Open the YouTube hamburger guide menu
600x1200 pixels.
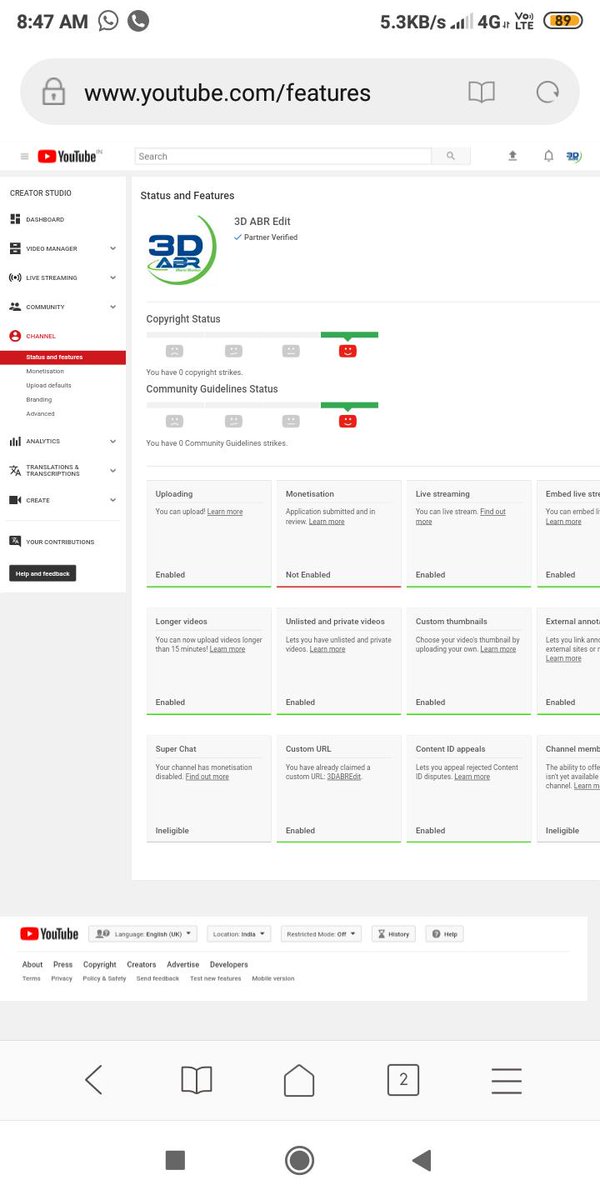[x=24, y=156]
